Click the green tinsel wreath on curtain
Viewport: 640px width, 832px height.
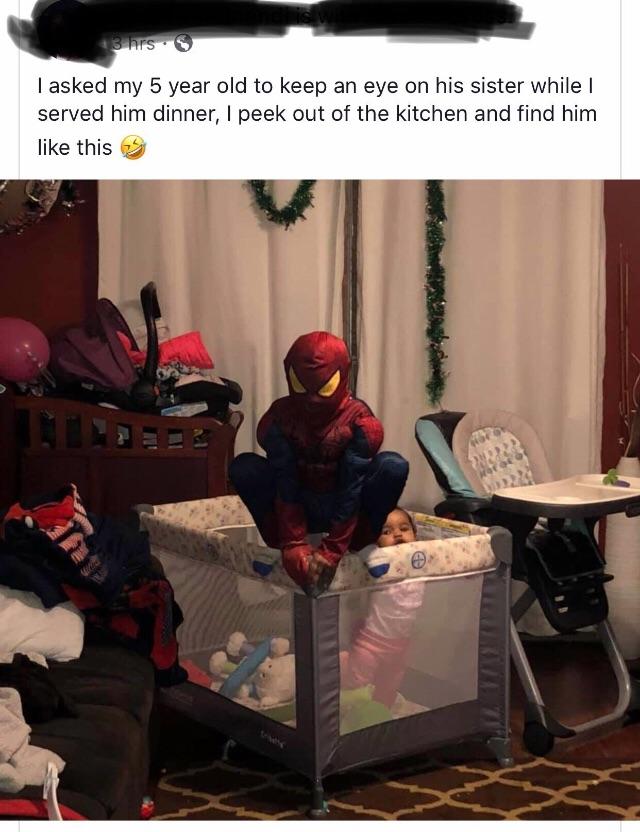tap(282, 203)
